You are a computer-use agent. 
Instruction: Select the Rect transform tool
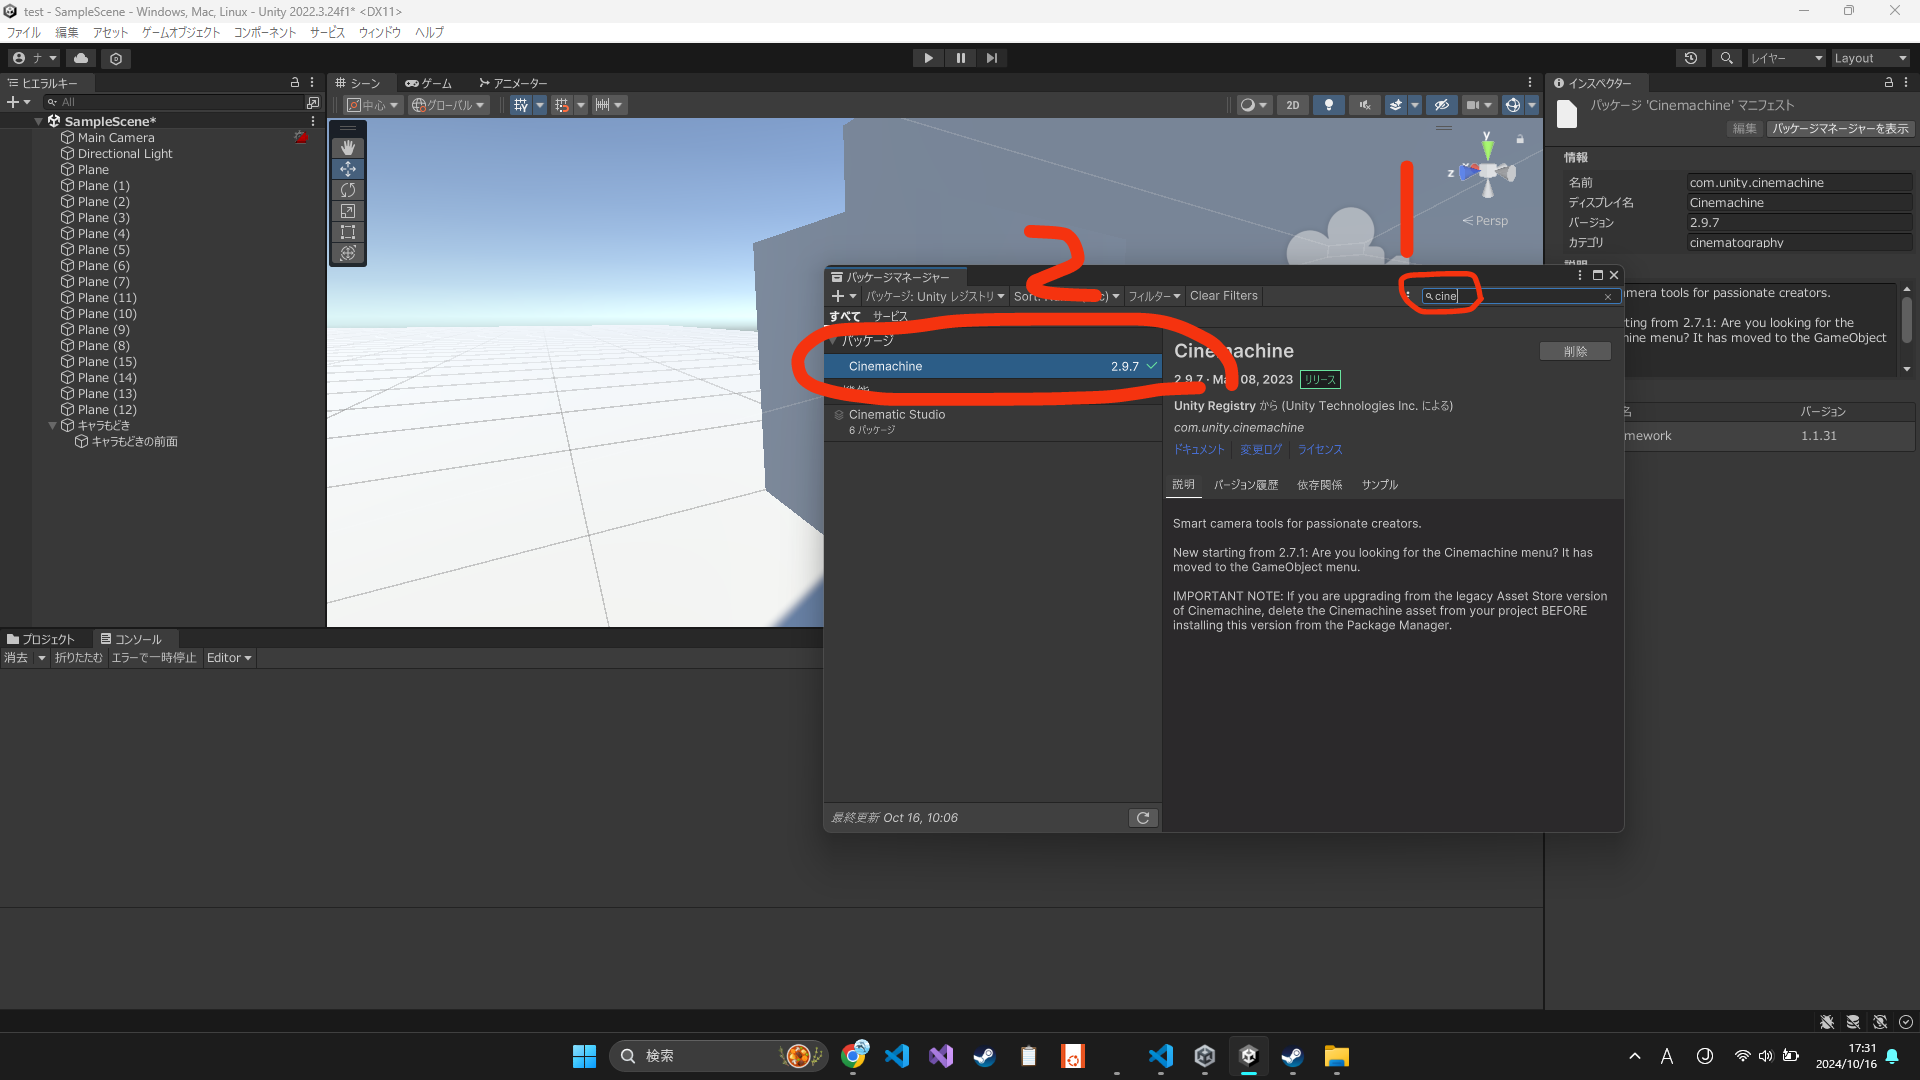point(348,232)
